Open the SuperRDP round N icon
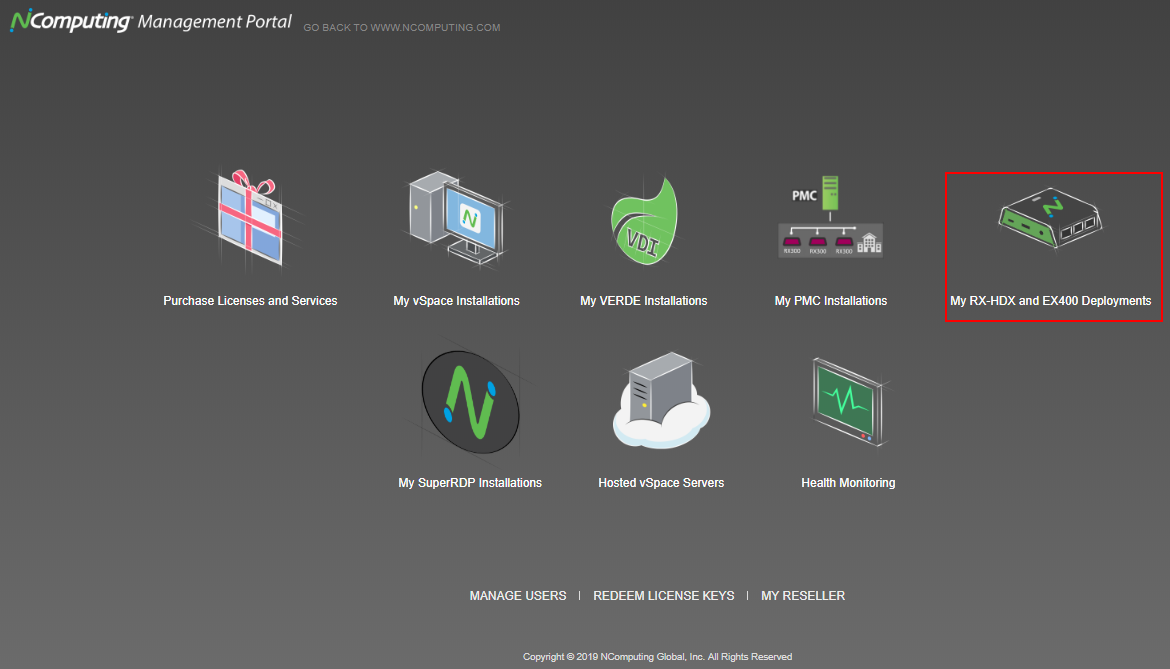This screenshot has height=669, width=1170. coord(470,402)
